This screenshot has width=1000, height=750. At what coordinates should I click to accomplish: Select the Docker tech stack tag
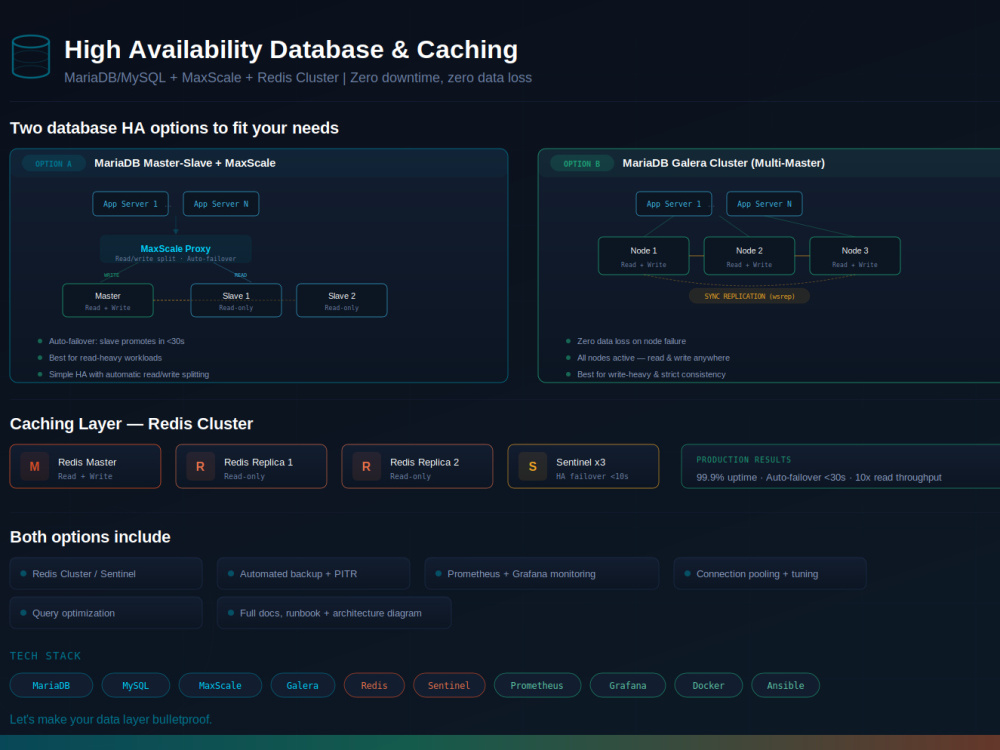click(709, 685)
